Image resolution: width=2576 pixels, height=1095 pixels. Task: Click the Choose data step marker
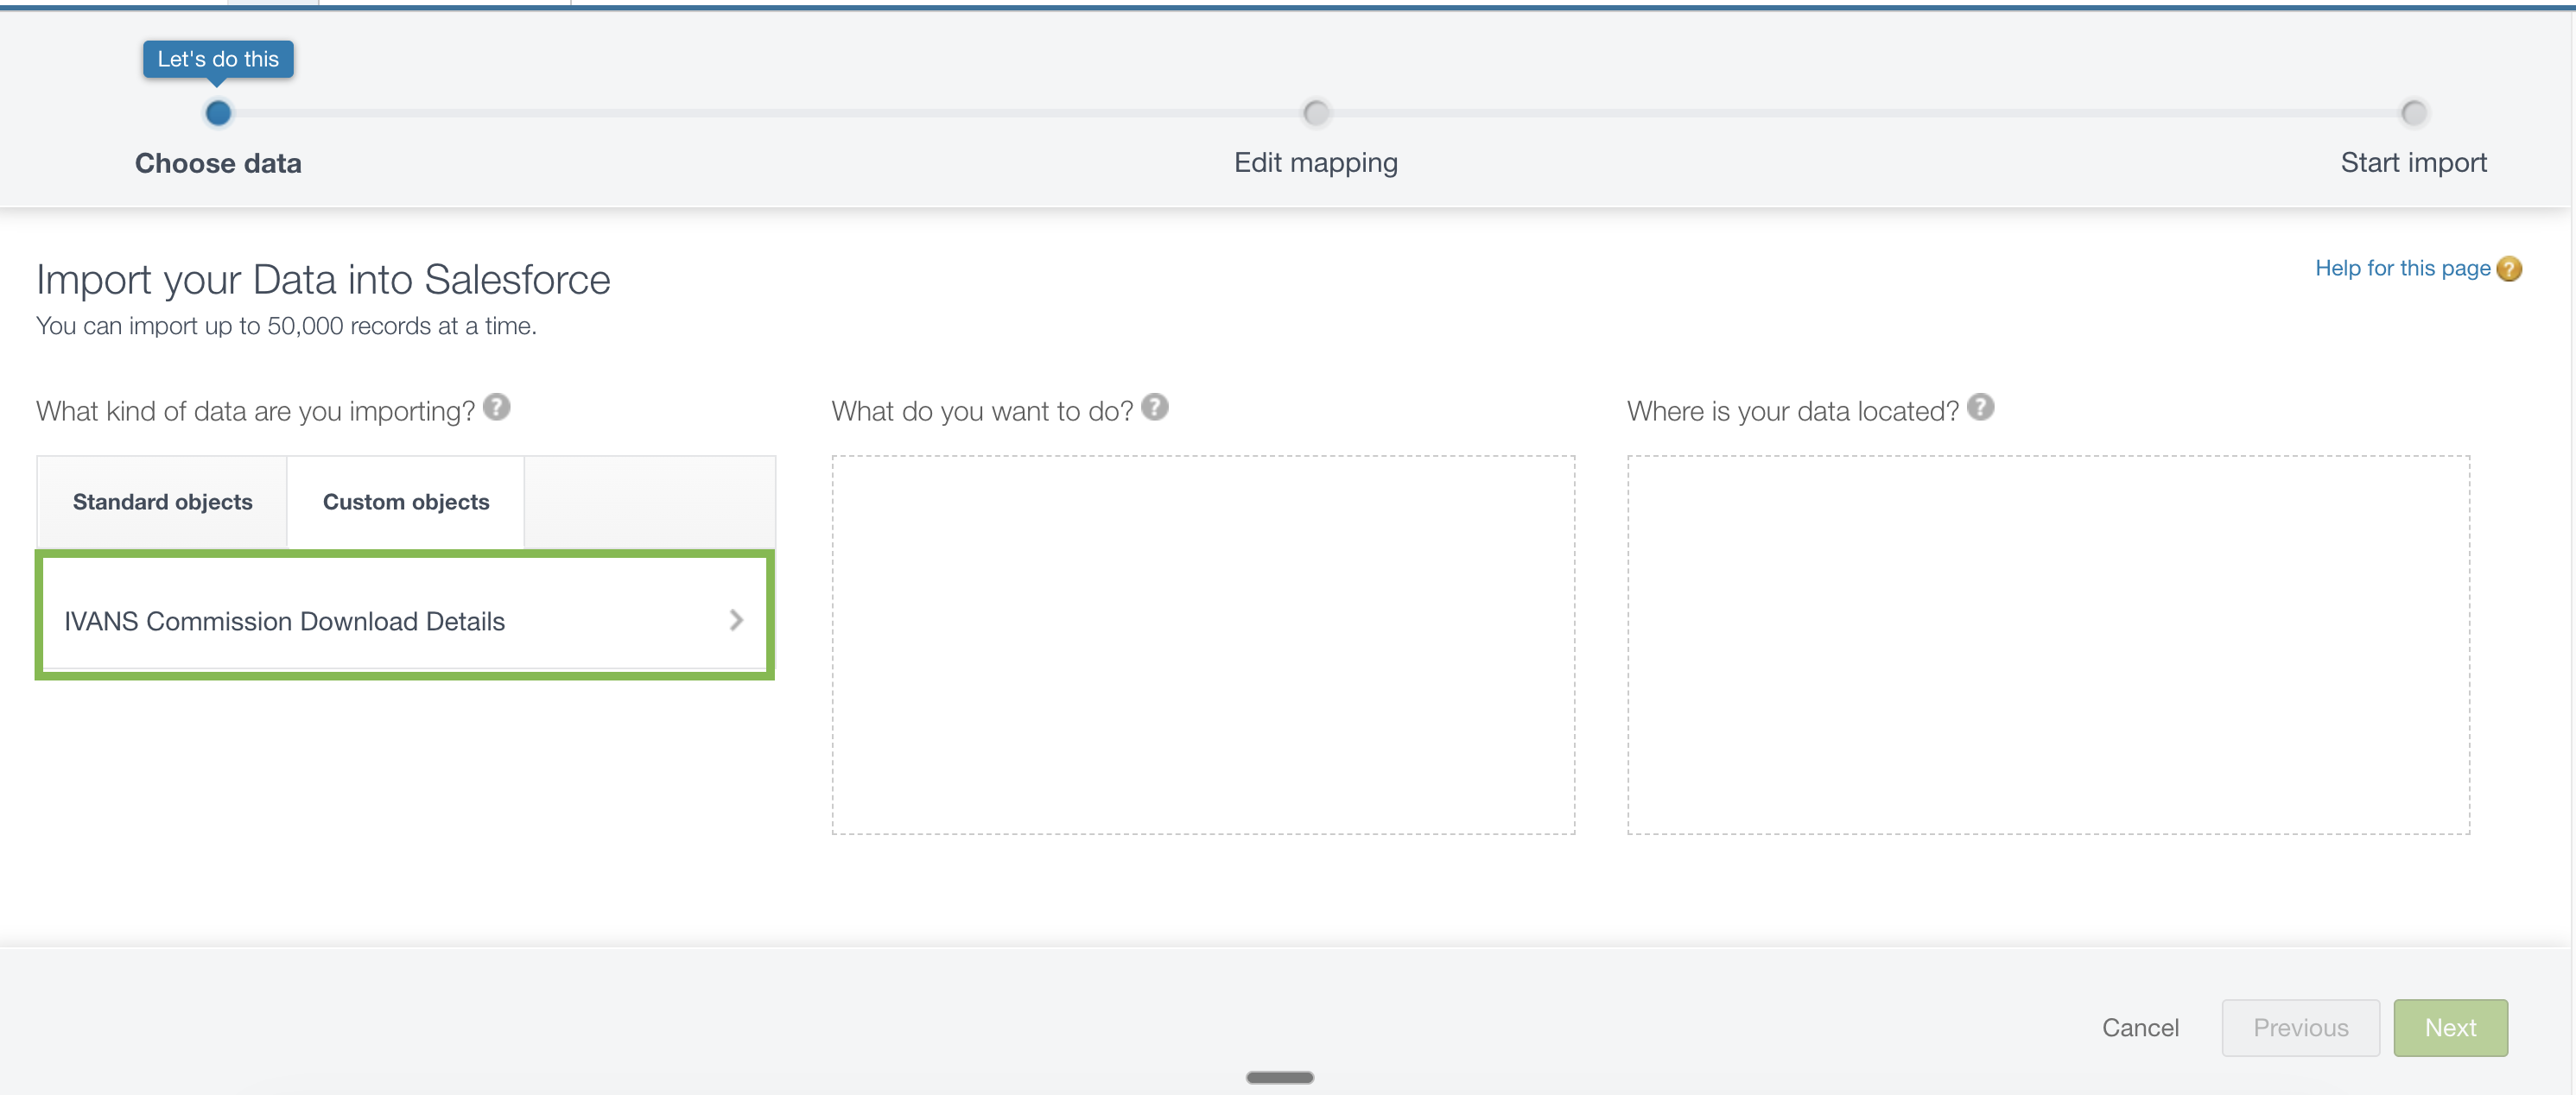(x=218, y=114)
